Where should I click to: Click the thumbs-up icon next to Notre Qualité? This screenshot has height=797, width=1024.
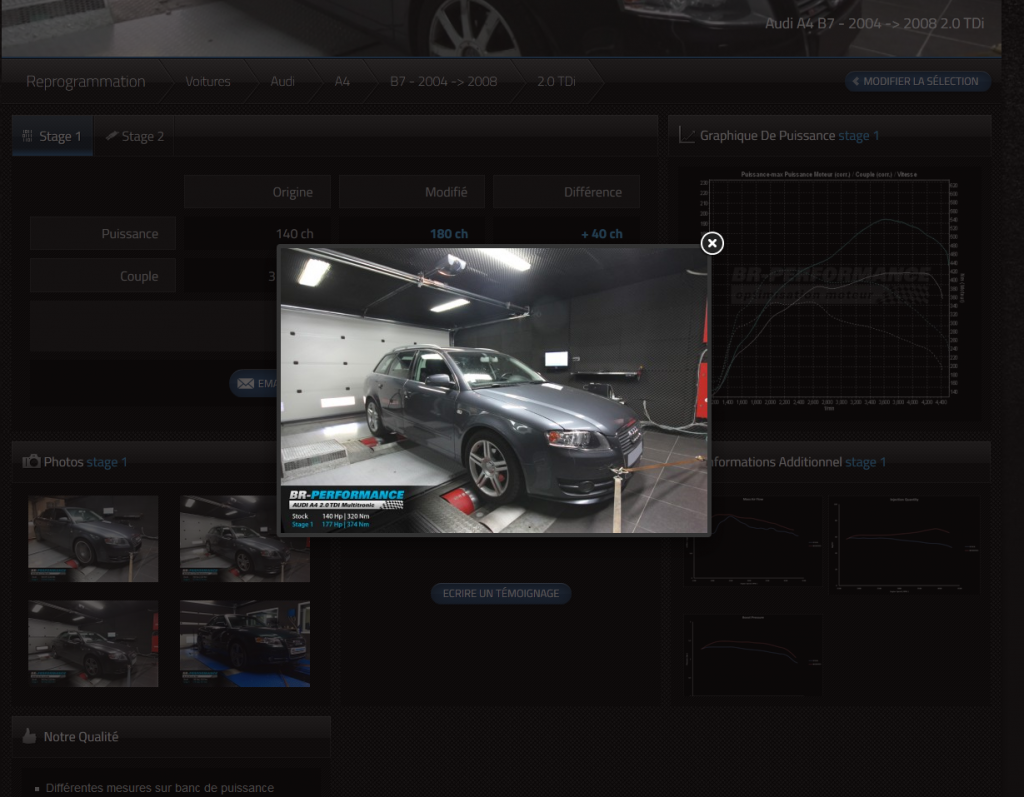30,736
